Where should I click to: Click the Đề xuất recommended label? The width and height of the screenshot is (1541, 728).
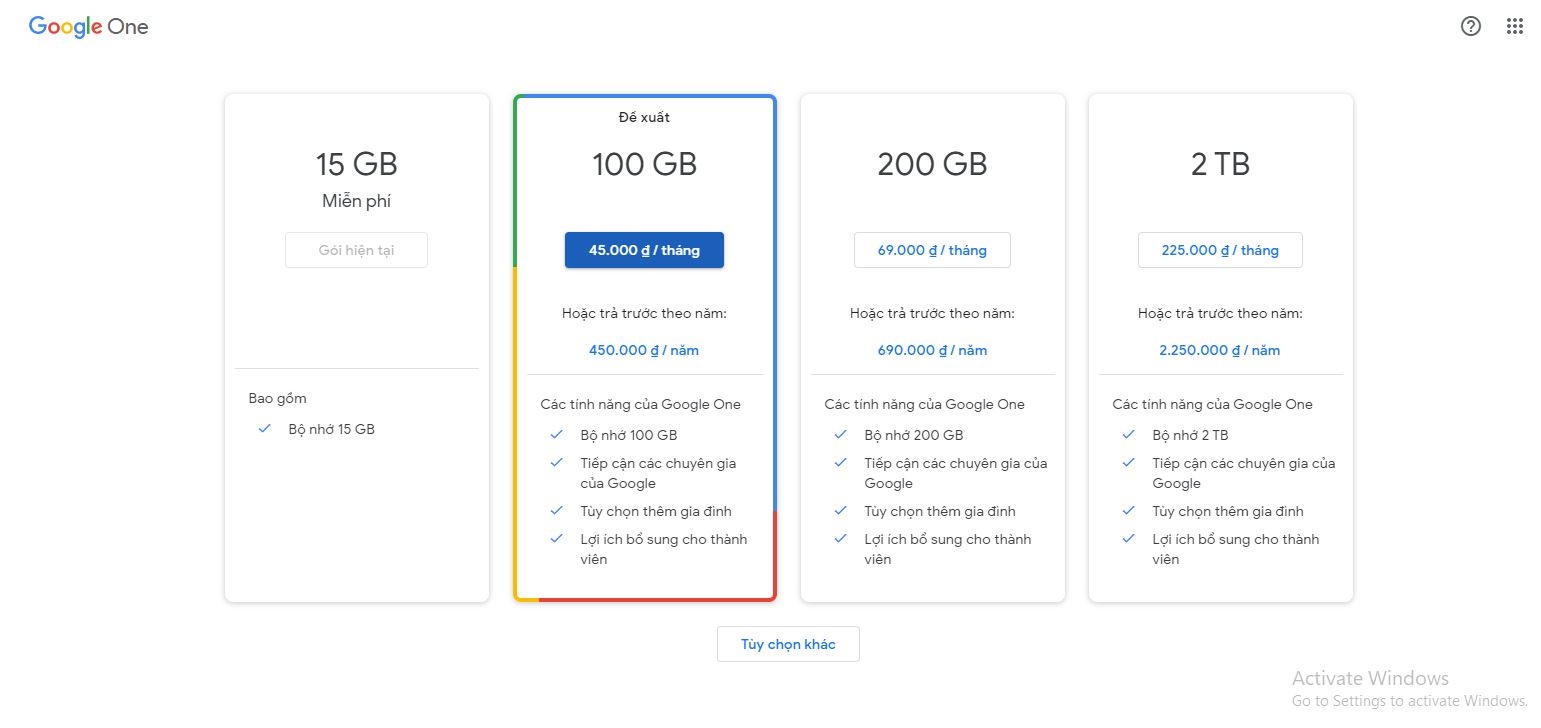coord(644,117)
